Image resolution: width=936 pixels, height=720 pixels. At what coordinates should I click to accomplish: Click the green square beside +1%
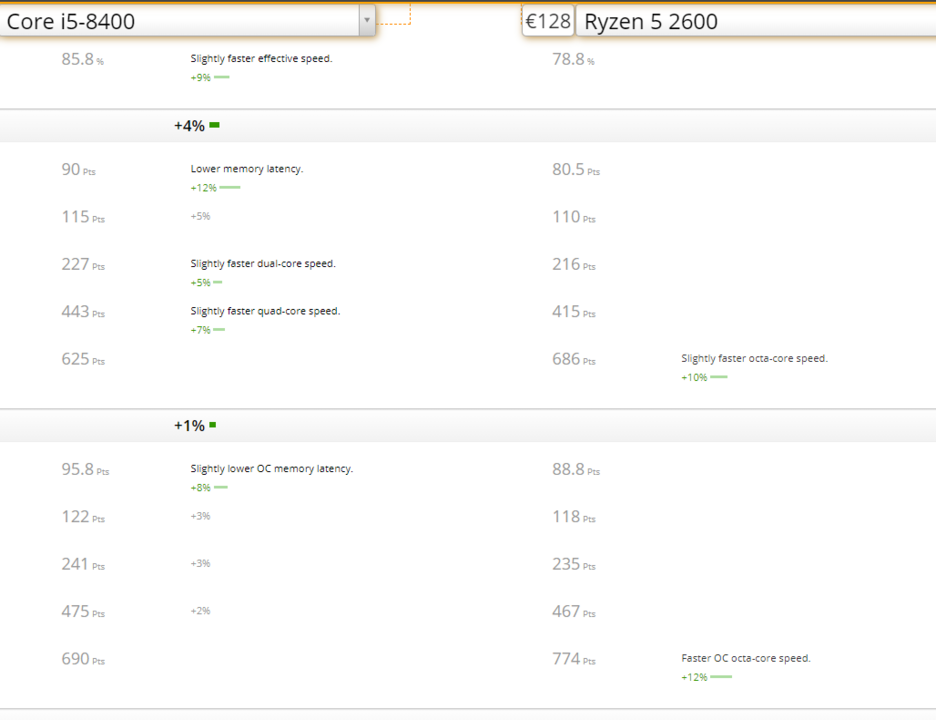213,425
